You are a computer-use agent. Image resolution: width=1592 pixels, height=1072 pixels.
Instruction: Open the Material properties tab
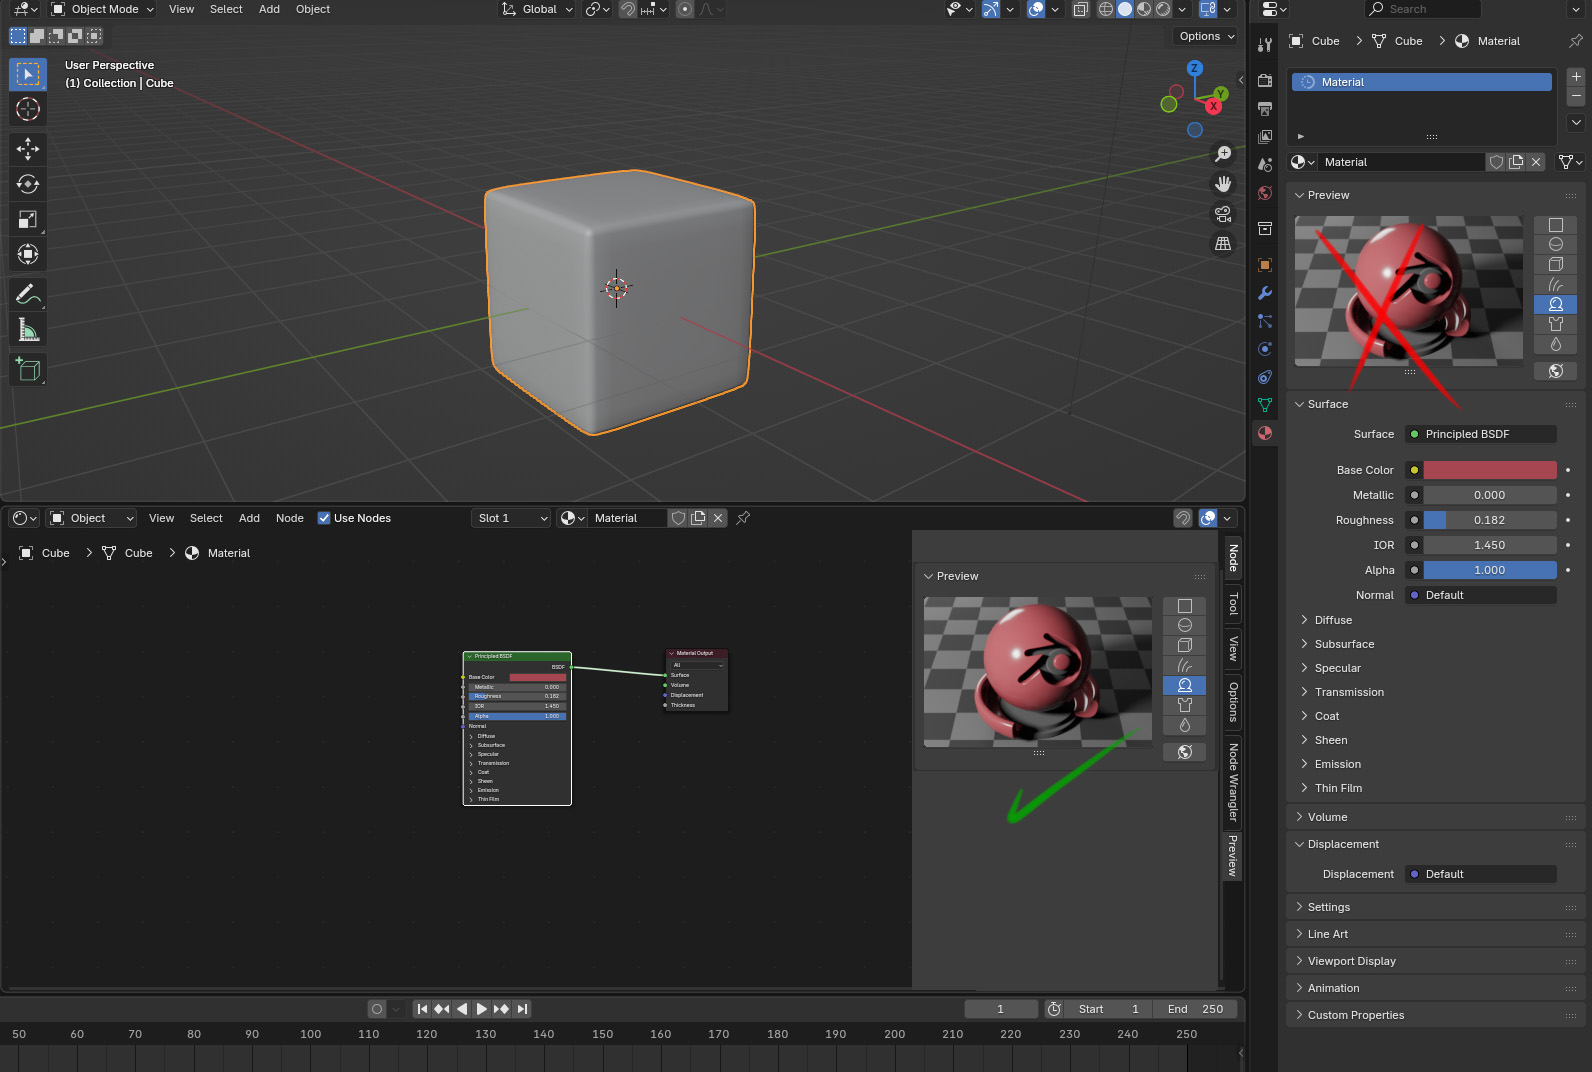(1265, 433)
